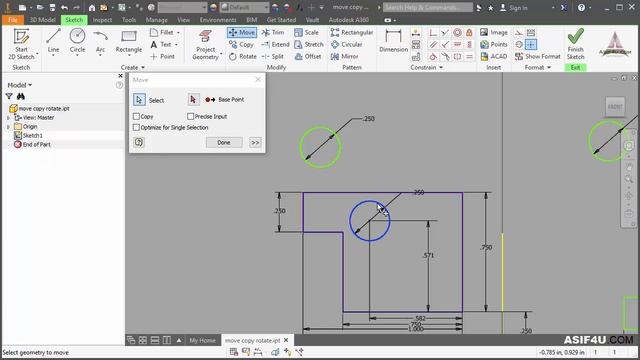
Task: Click Base Point selector in Move dialog
Action: (193, 100)
